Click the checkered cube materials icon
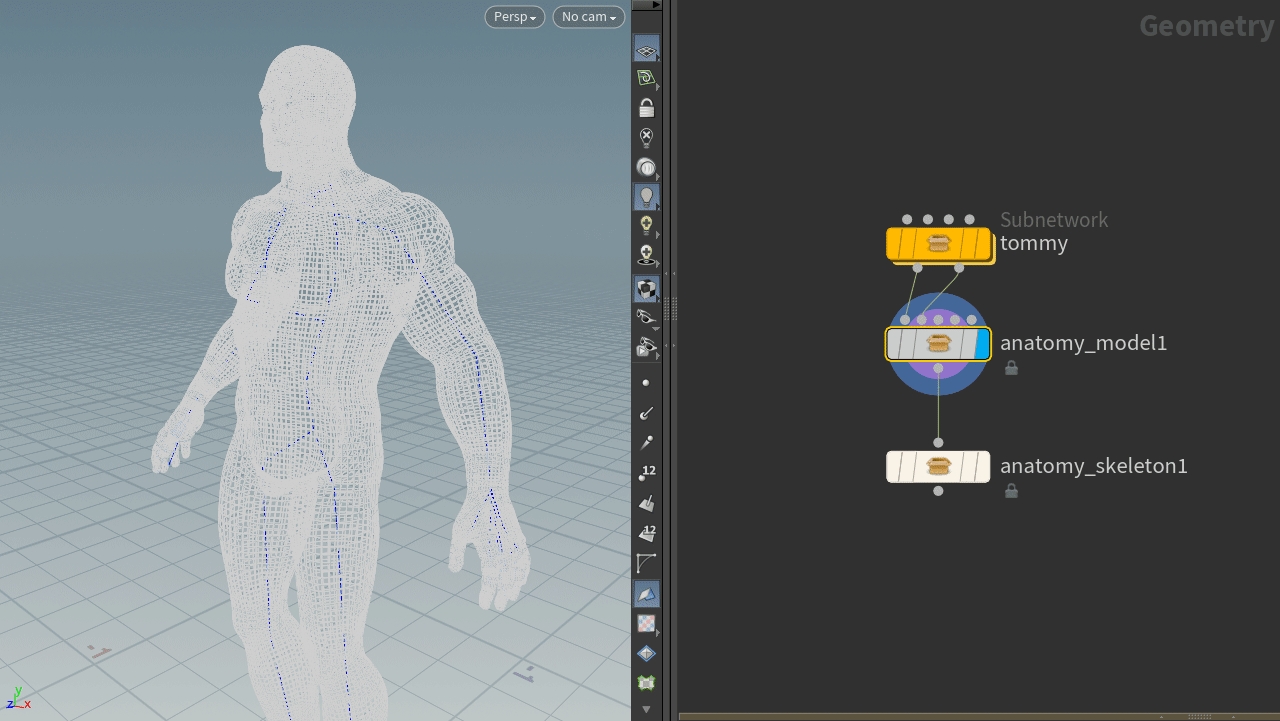Screen dimensions: 1280x721 point(646,289)
